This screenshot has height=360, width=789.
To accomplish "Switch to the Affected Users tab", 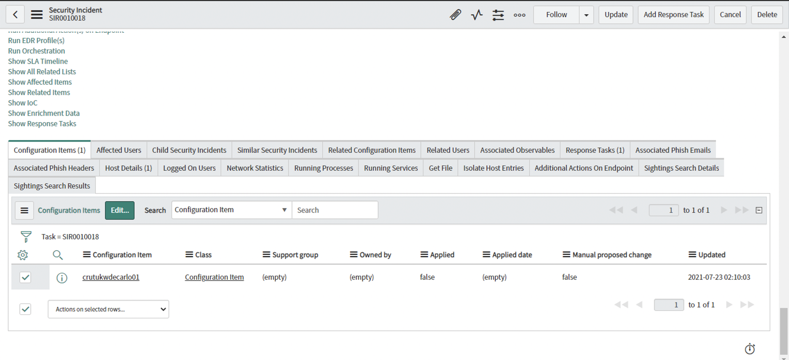I will (x=119, y=150).
